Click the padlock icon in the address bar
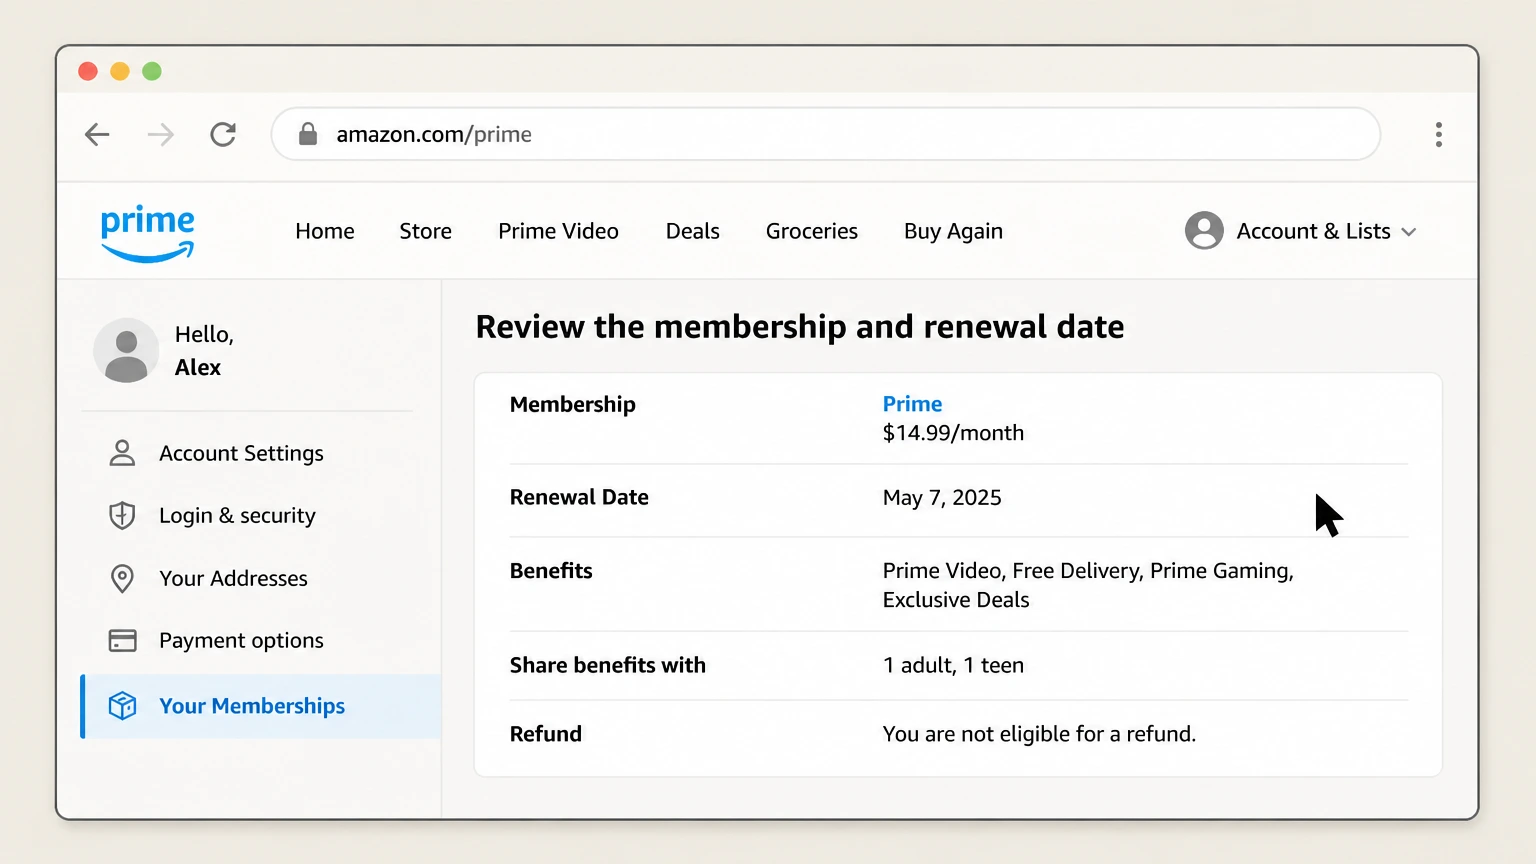Viewport: 1536px width, 864px height. [308, 134]
